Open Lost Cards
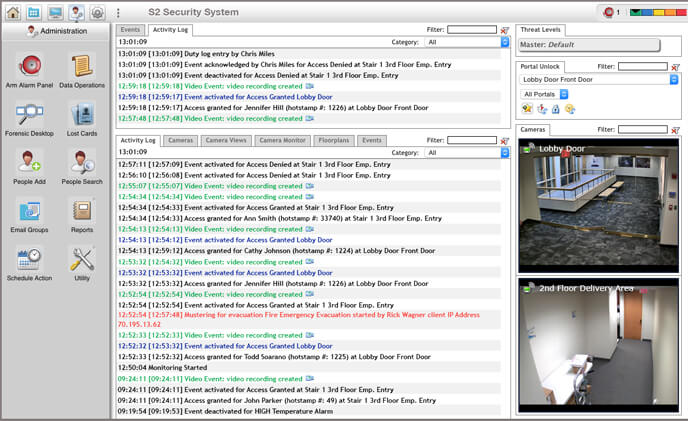 click(x=82, y=119)
